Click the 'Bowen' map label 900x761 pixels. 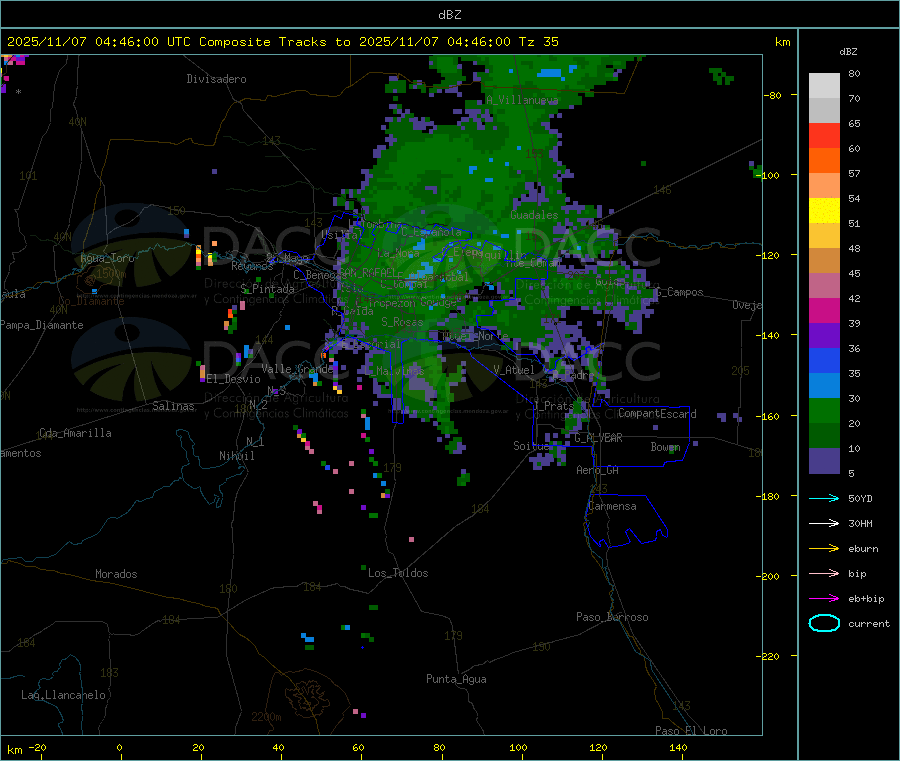[x=665, y=446]
